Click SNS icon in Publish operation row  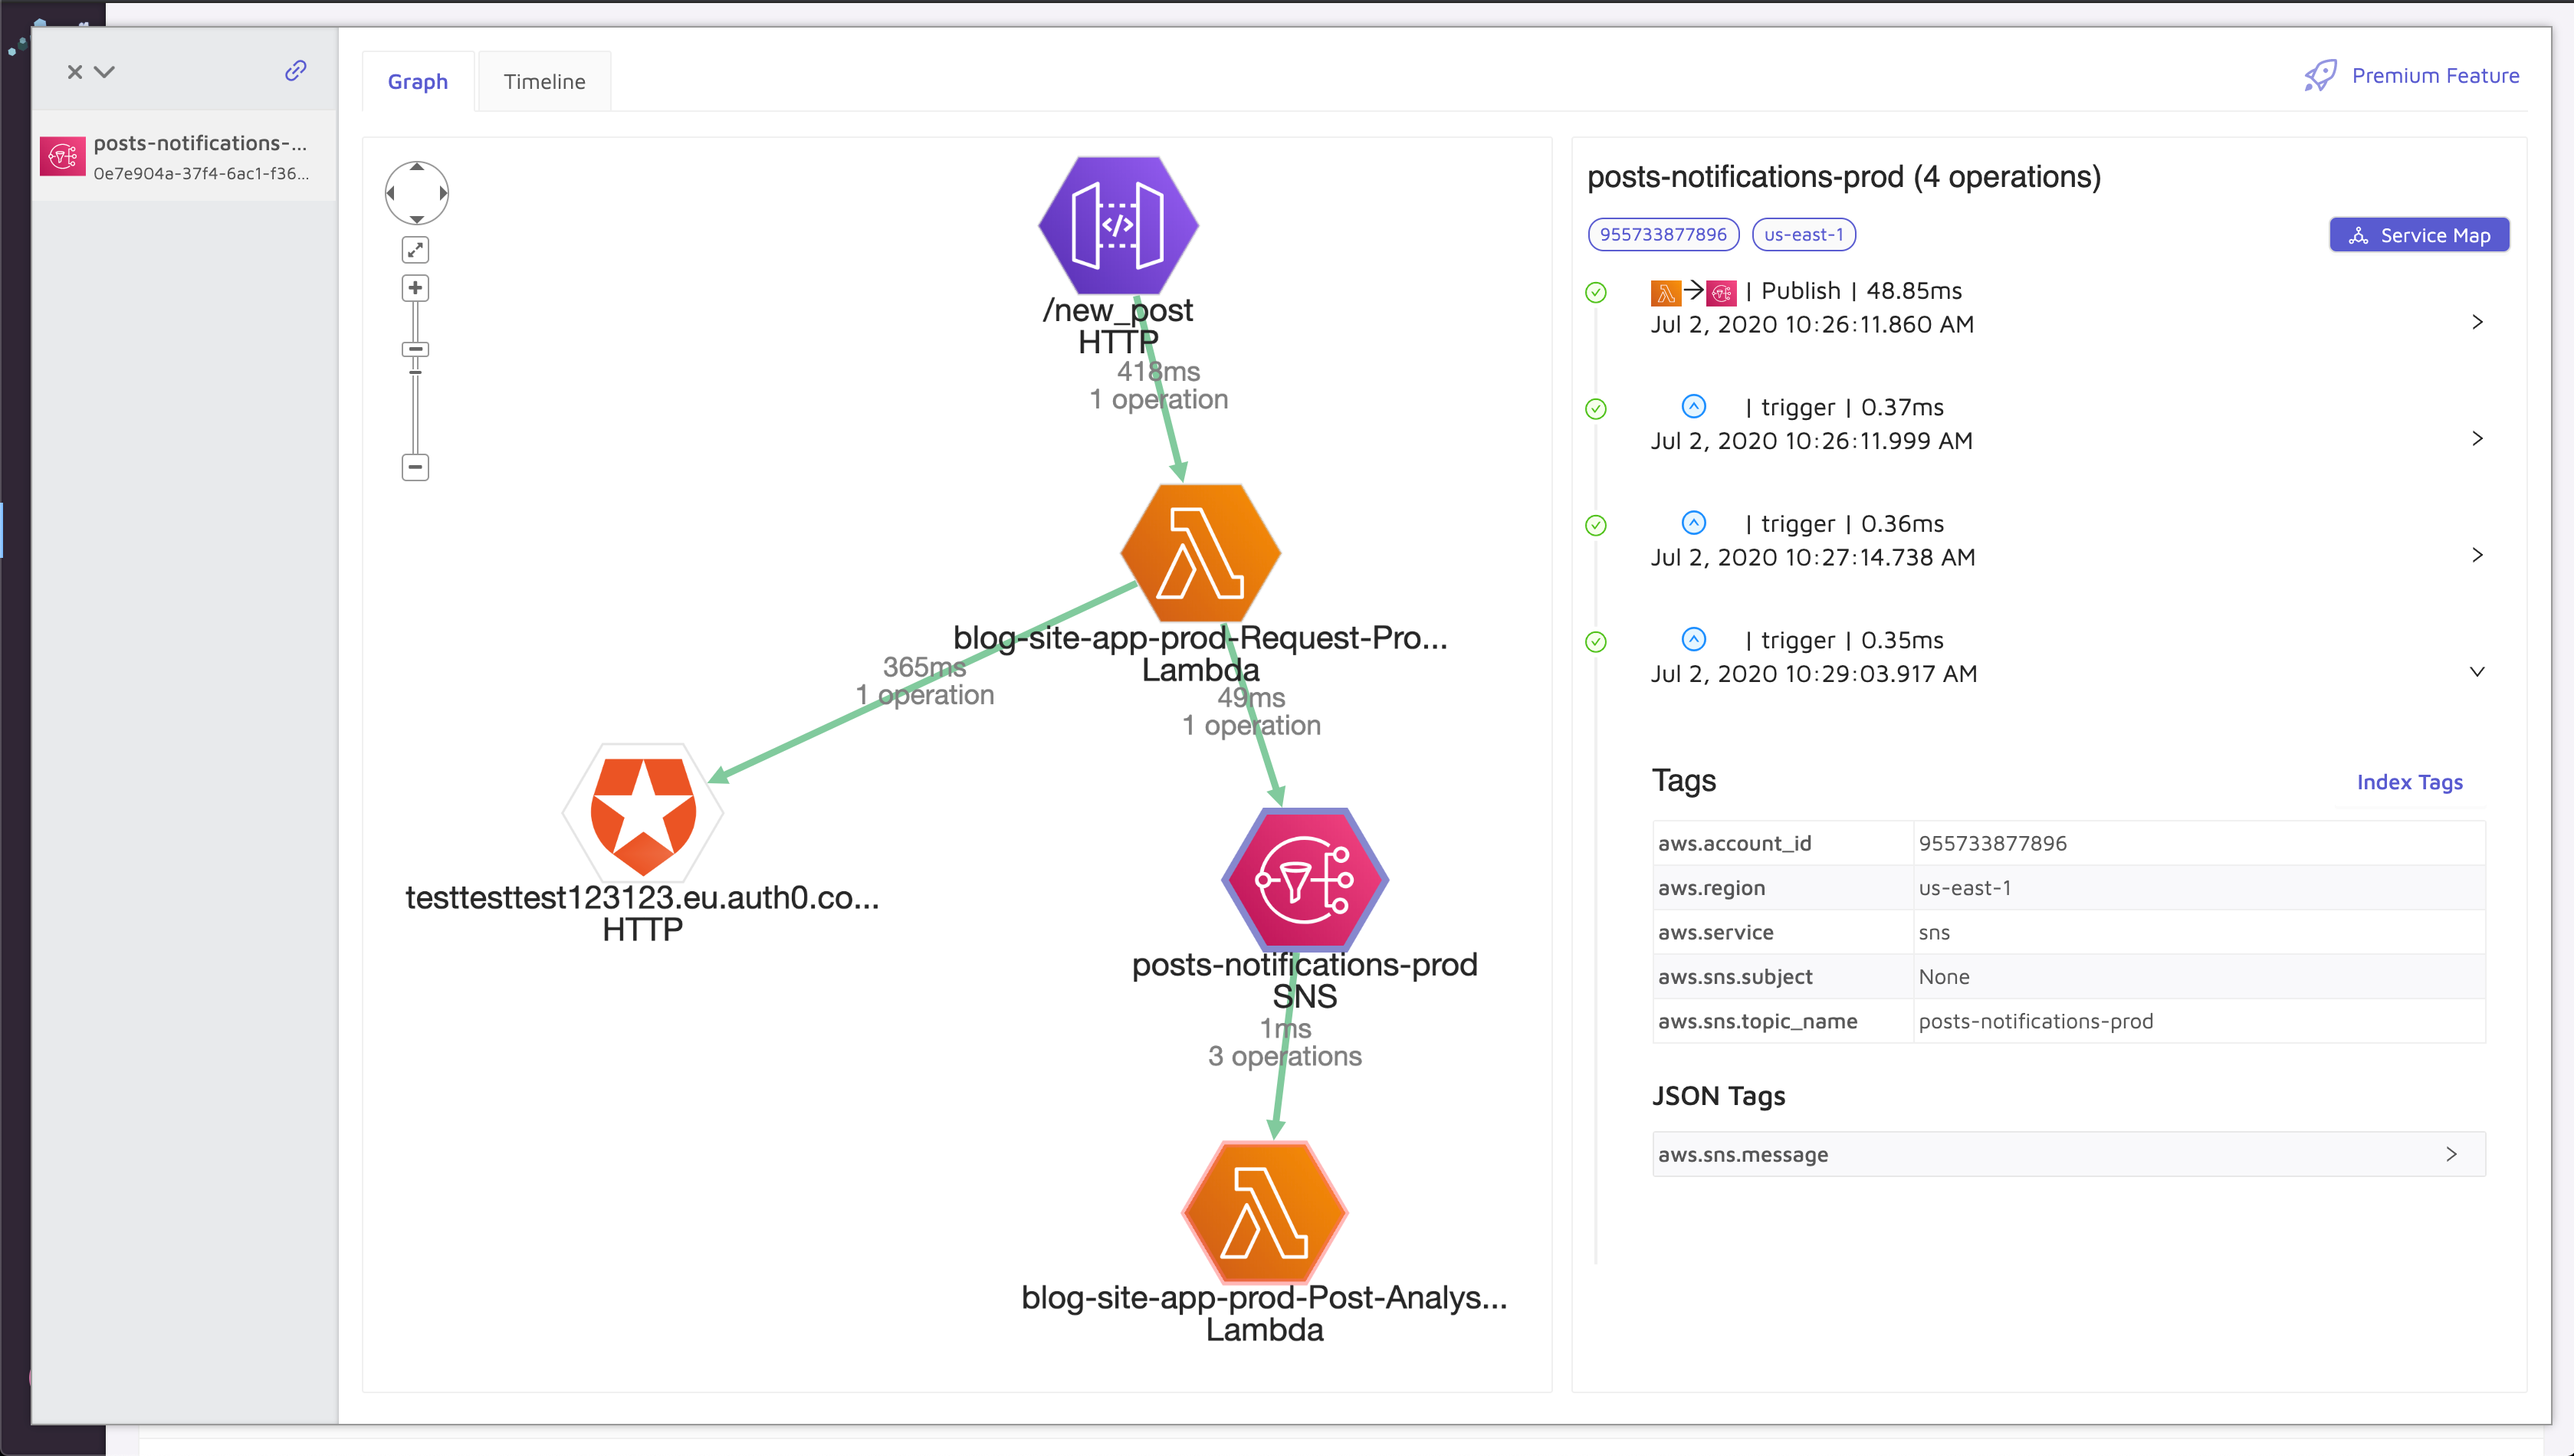[1721, 293]
